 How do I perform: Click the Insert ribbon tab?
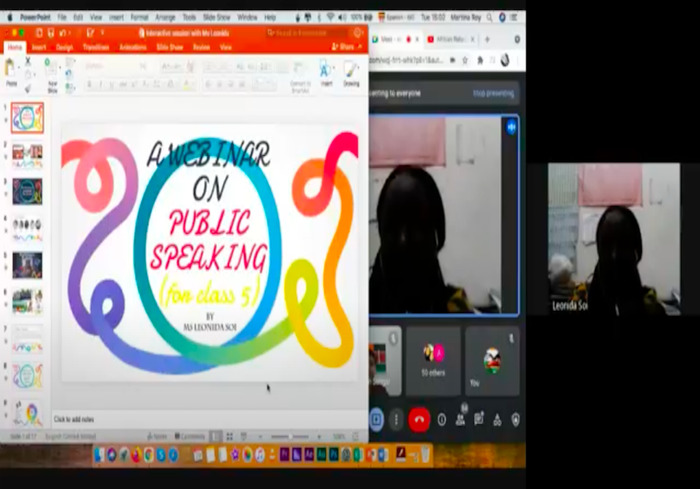tap(39, 47)
